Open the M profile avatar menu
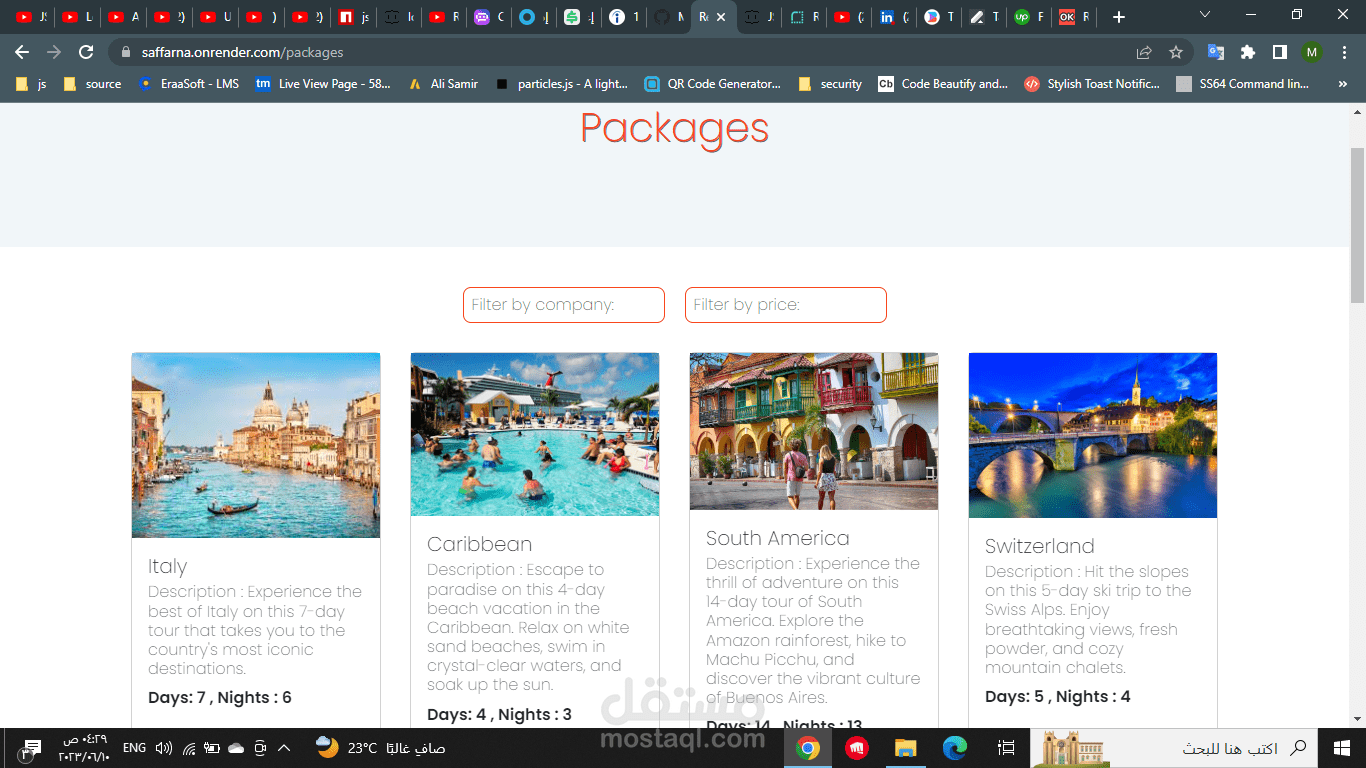The image size is (1366, 768). click(x=1312, y=52)
